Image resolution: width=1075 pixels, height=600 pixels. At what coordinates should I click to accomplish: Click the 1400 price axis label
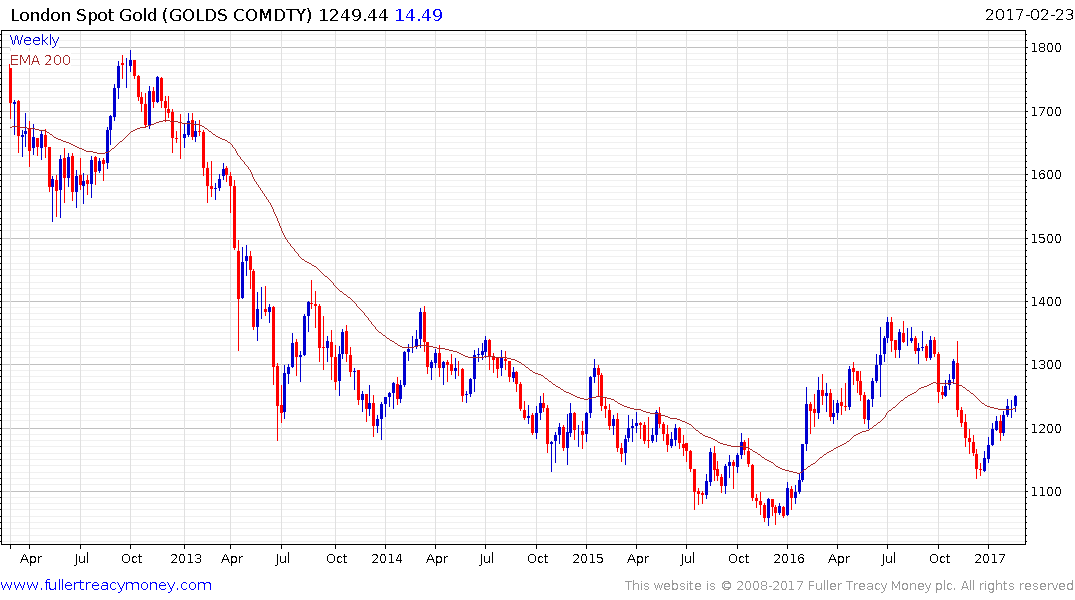(1046, 302)
